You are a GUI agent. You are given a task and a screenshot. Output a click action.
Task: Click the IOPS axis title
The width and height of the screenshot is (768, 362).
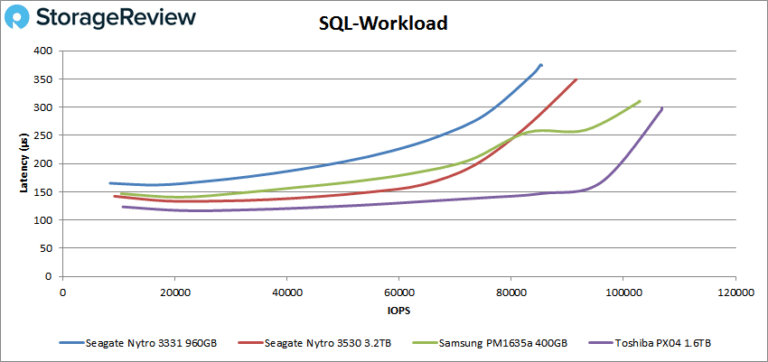(399, 311)
